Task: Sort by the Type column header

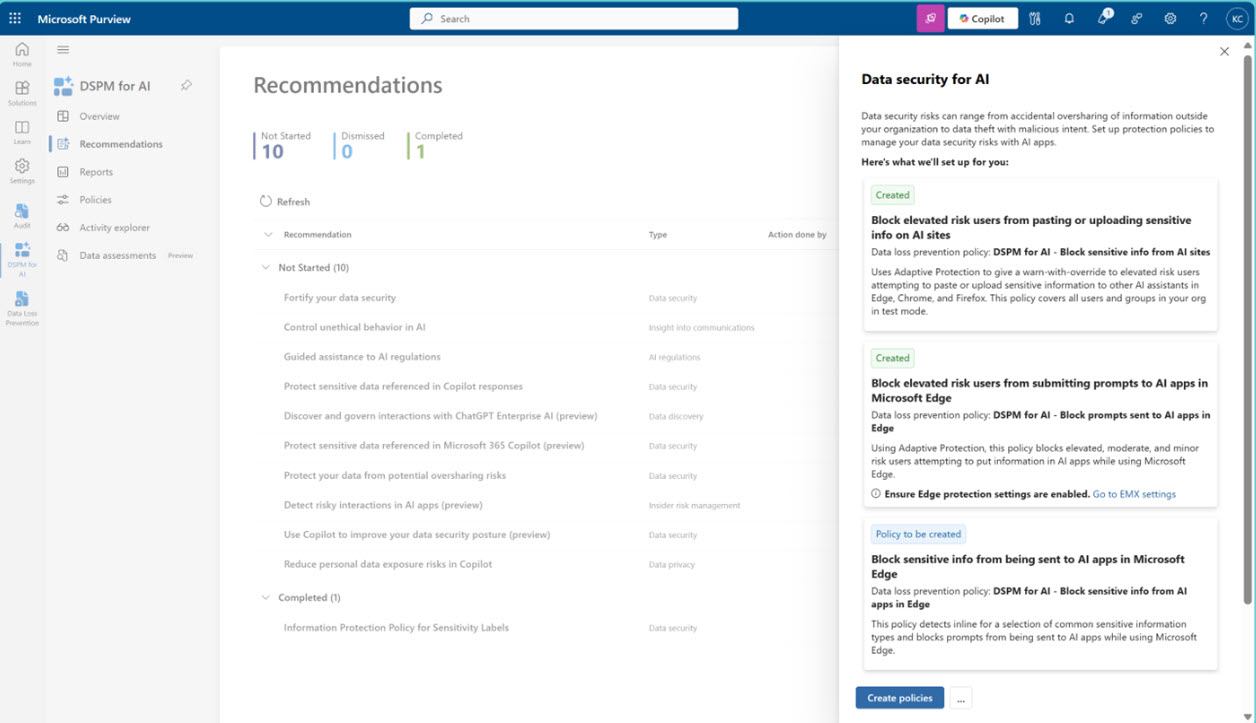Action: 658,235
